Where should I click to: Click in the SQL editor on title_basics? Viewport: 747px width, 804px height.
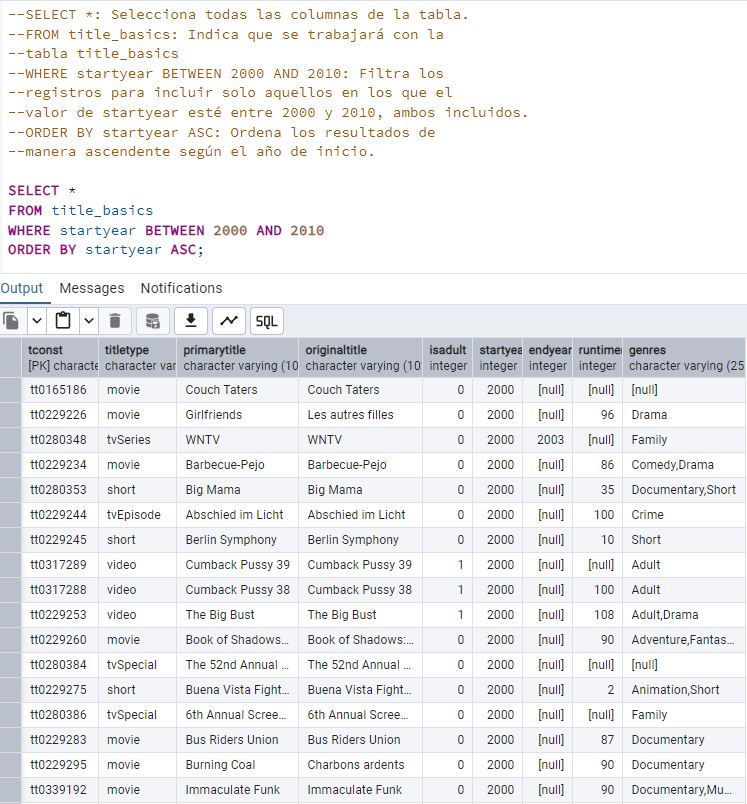click(x=102, y=211)
